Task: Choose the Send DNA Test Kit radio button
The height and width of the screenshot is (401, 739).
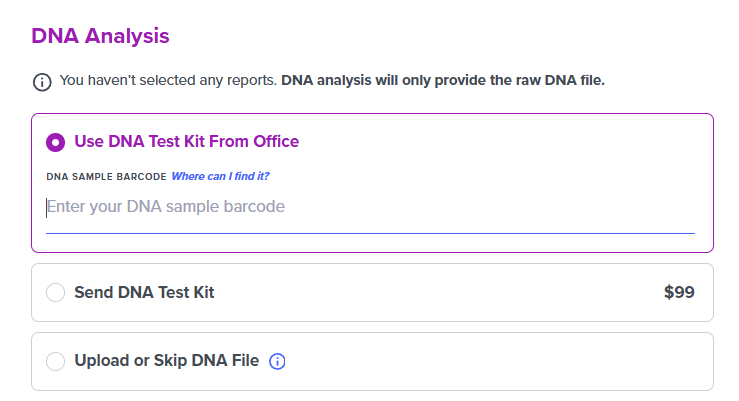Action: 56,293
